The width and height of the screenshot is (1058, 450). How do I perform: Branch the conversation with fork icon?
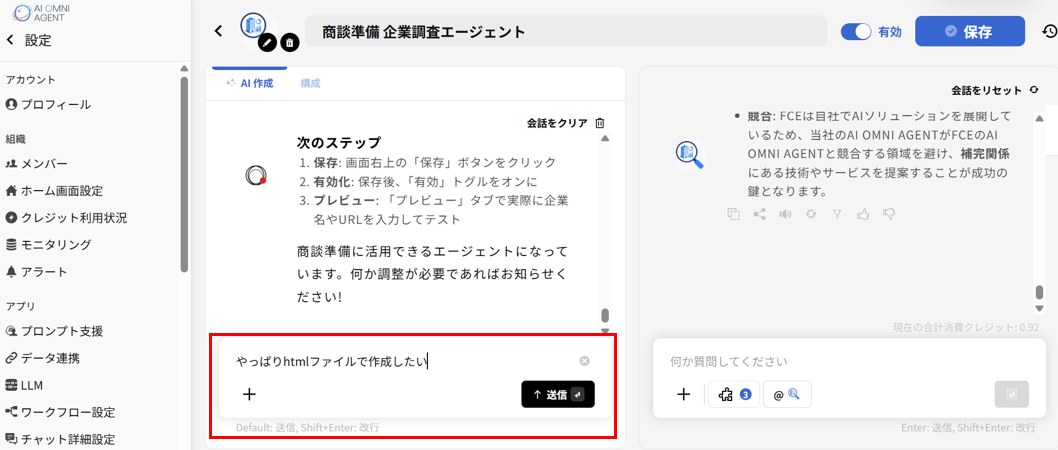(837, 214)
